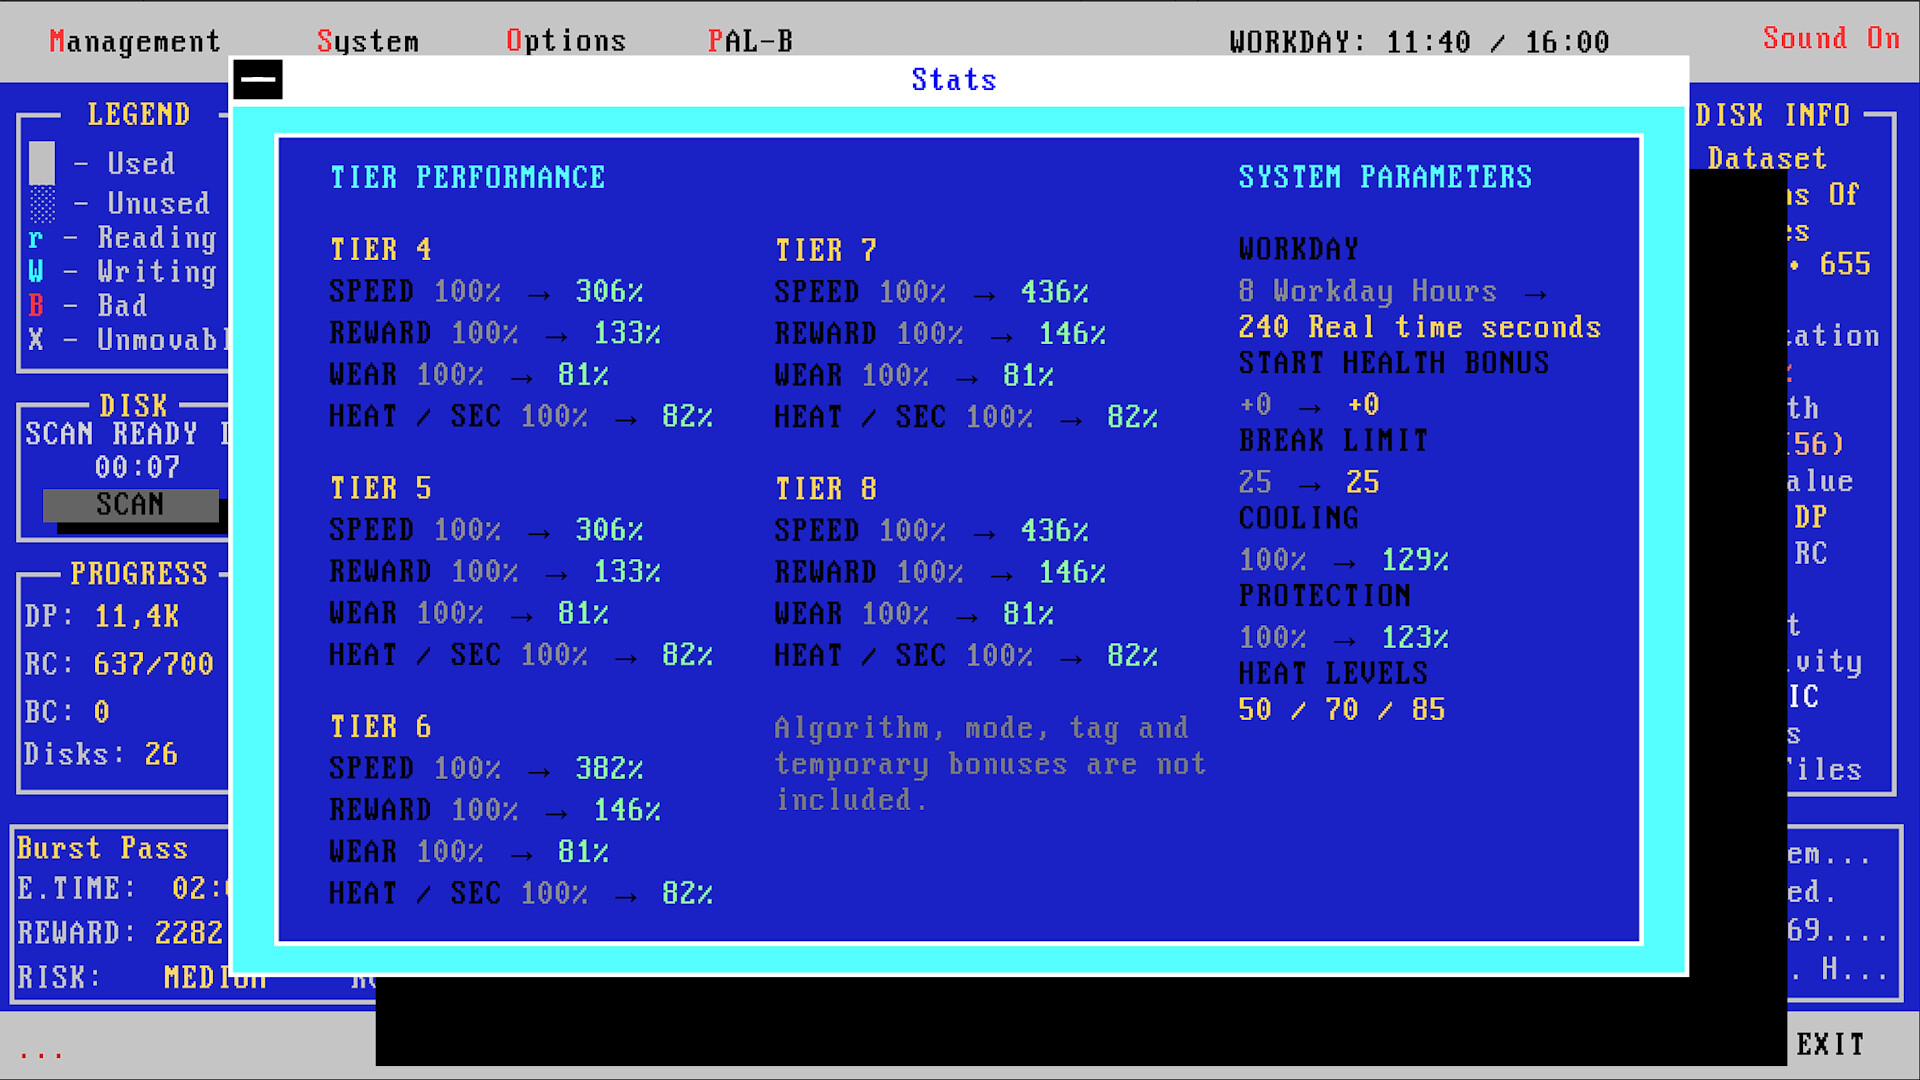Click the 'W' Writing legend symbol
Screen dimensions: 1920x1080
pos(36,271)
